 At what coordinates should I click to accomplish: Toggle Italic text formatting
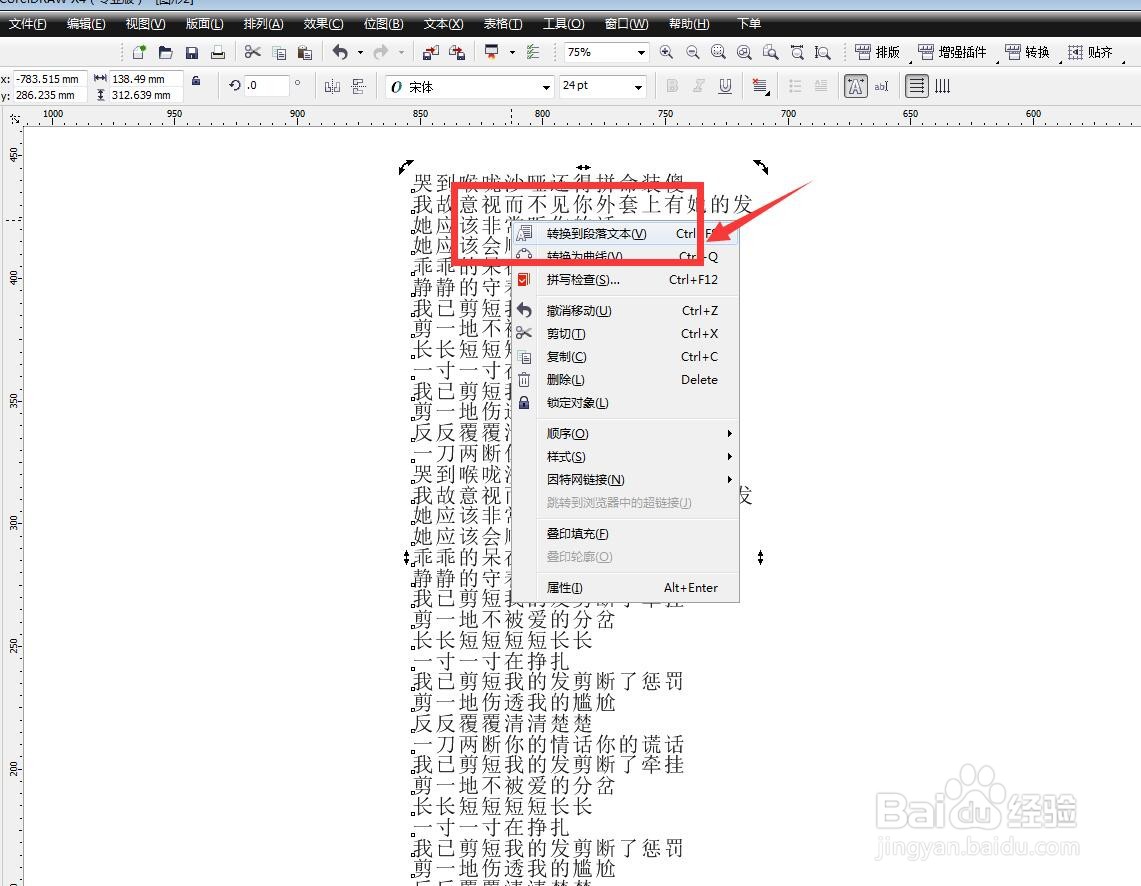click(699, 86)
